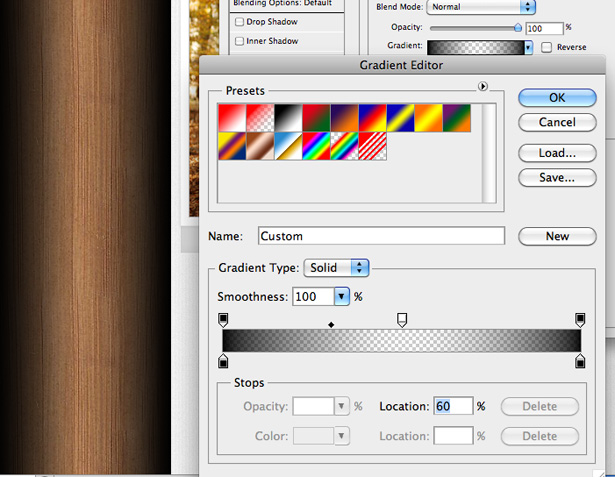Choose the Spectrum rainbow preset

pyautogui.click(x=316, y=146)
